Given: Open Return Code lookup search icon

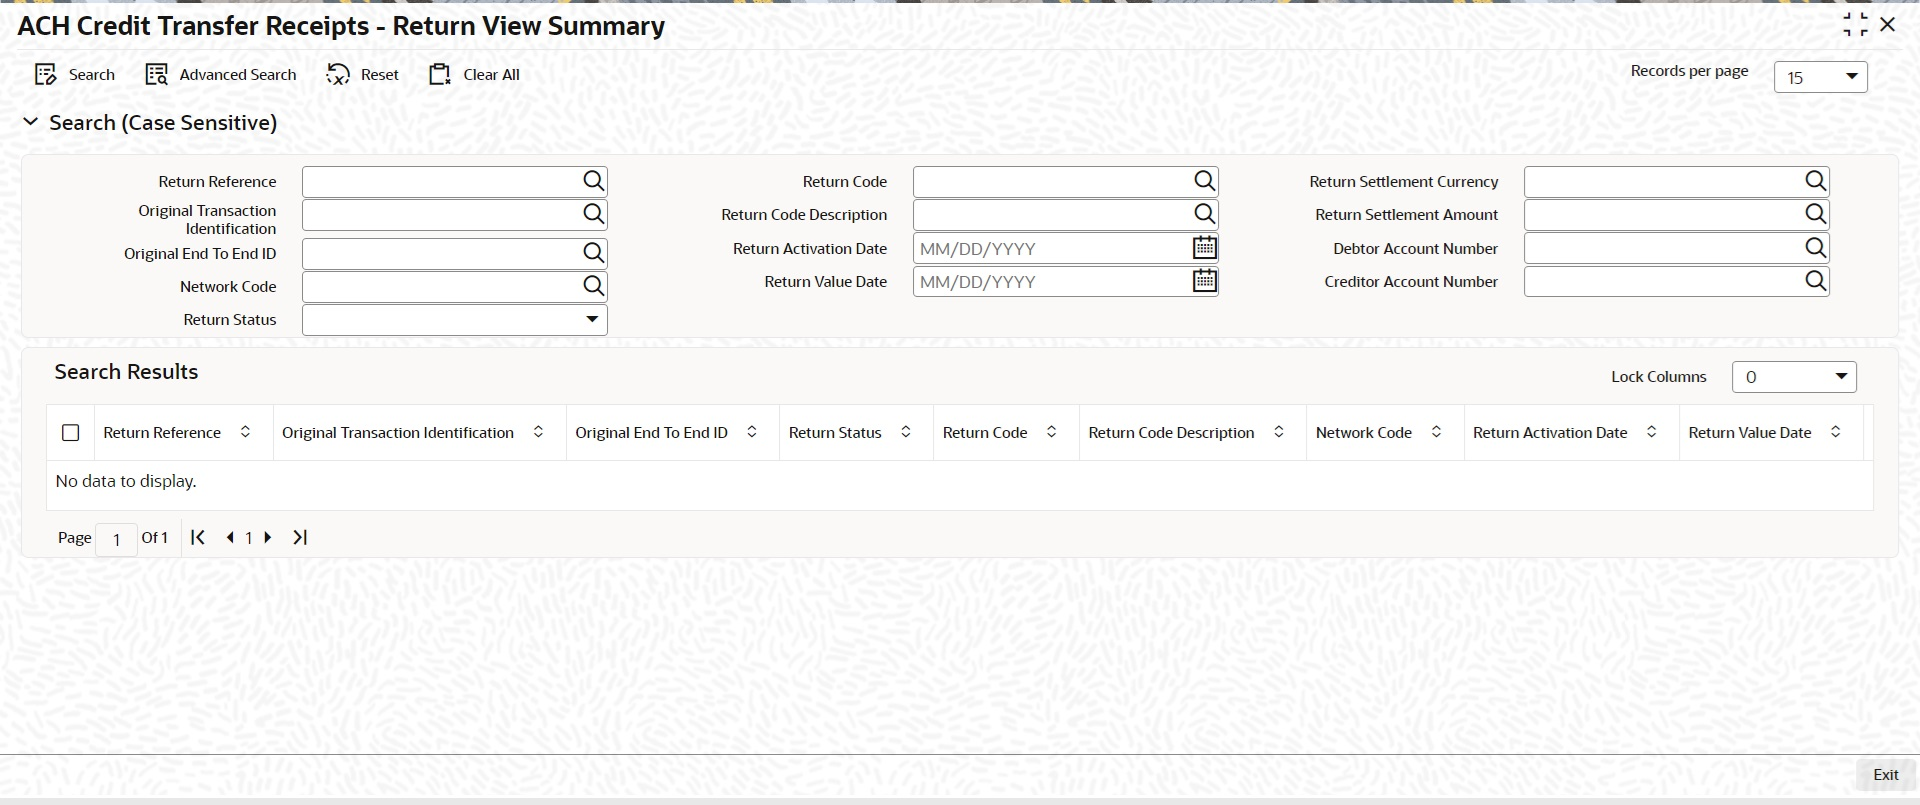Looking at the screenshot, I should click(1205, 181).
